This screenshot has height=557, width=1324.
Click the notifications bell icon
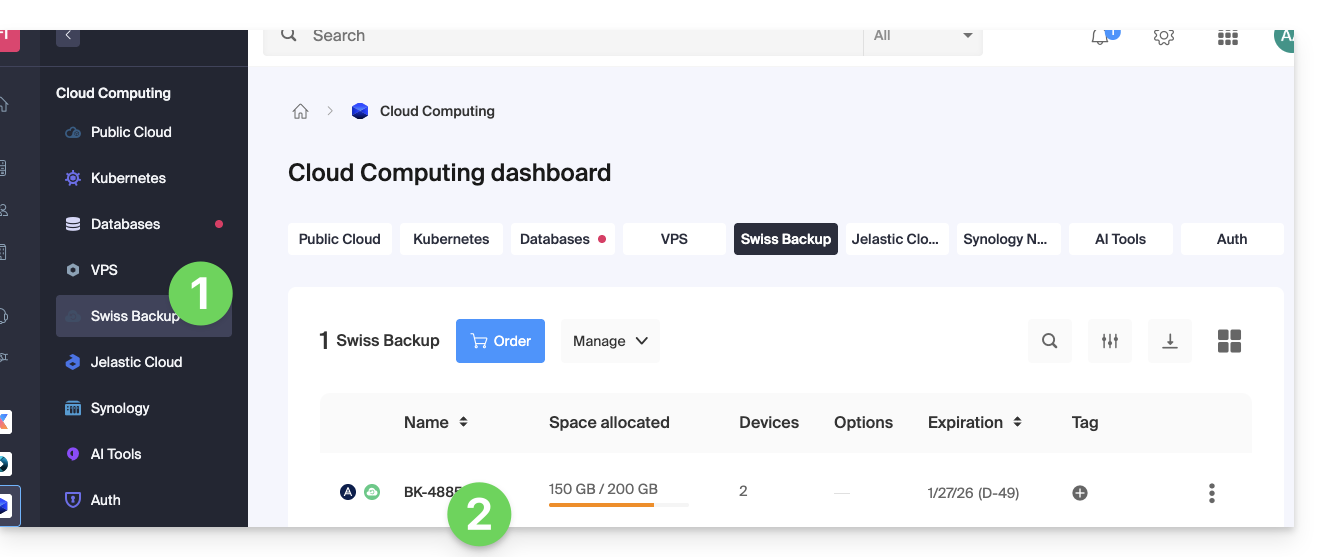tap(1101, 37)
